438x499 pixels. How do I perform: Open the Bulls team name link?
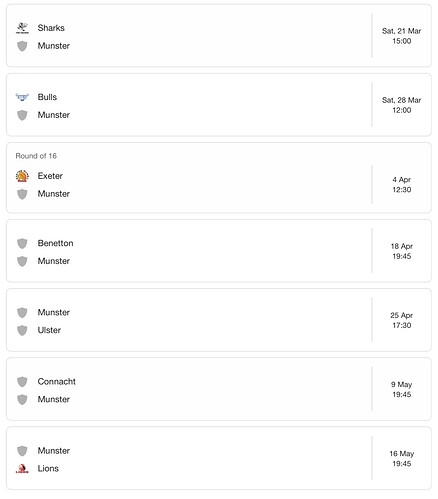point(47,97)
